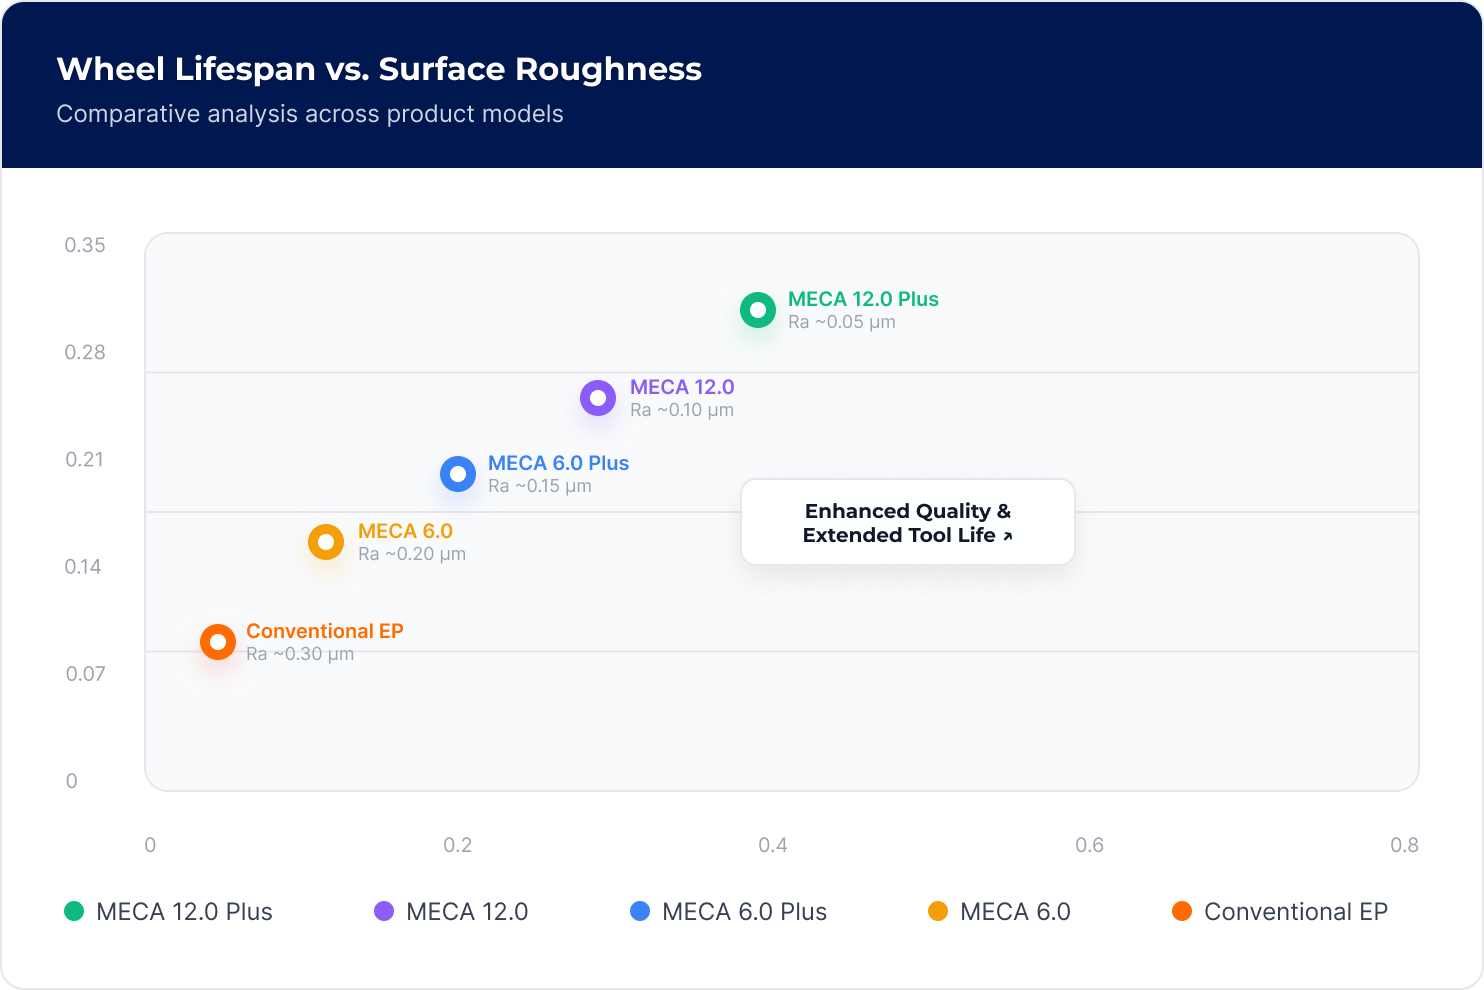Click the orange Conventional EP data point marker
Viewport: 1484px width, 990px height.
click(x=218, y=642)
